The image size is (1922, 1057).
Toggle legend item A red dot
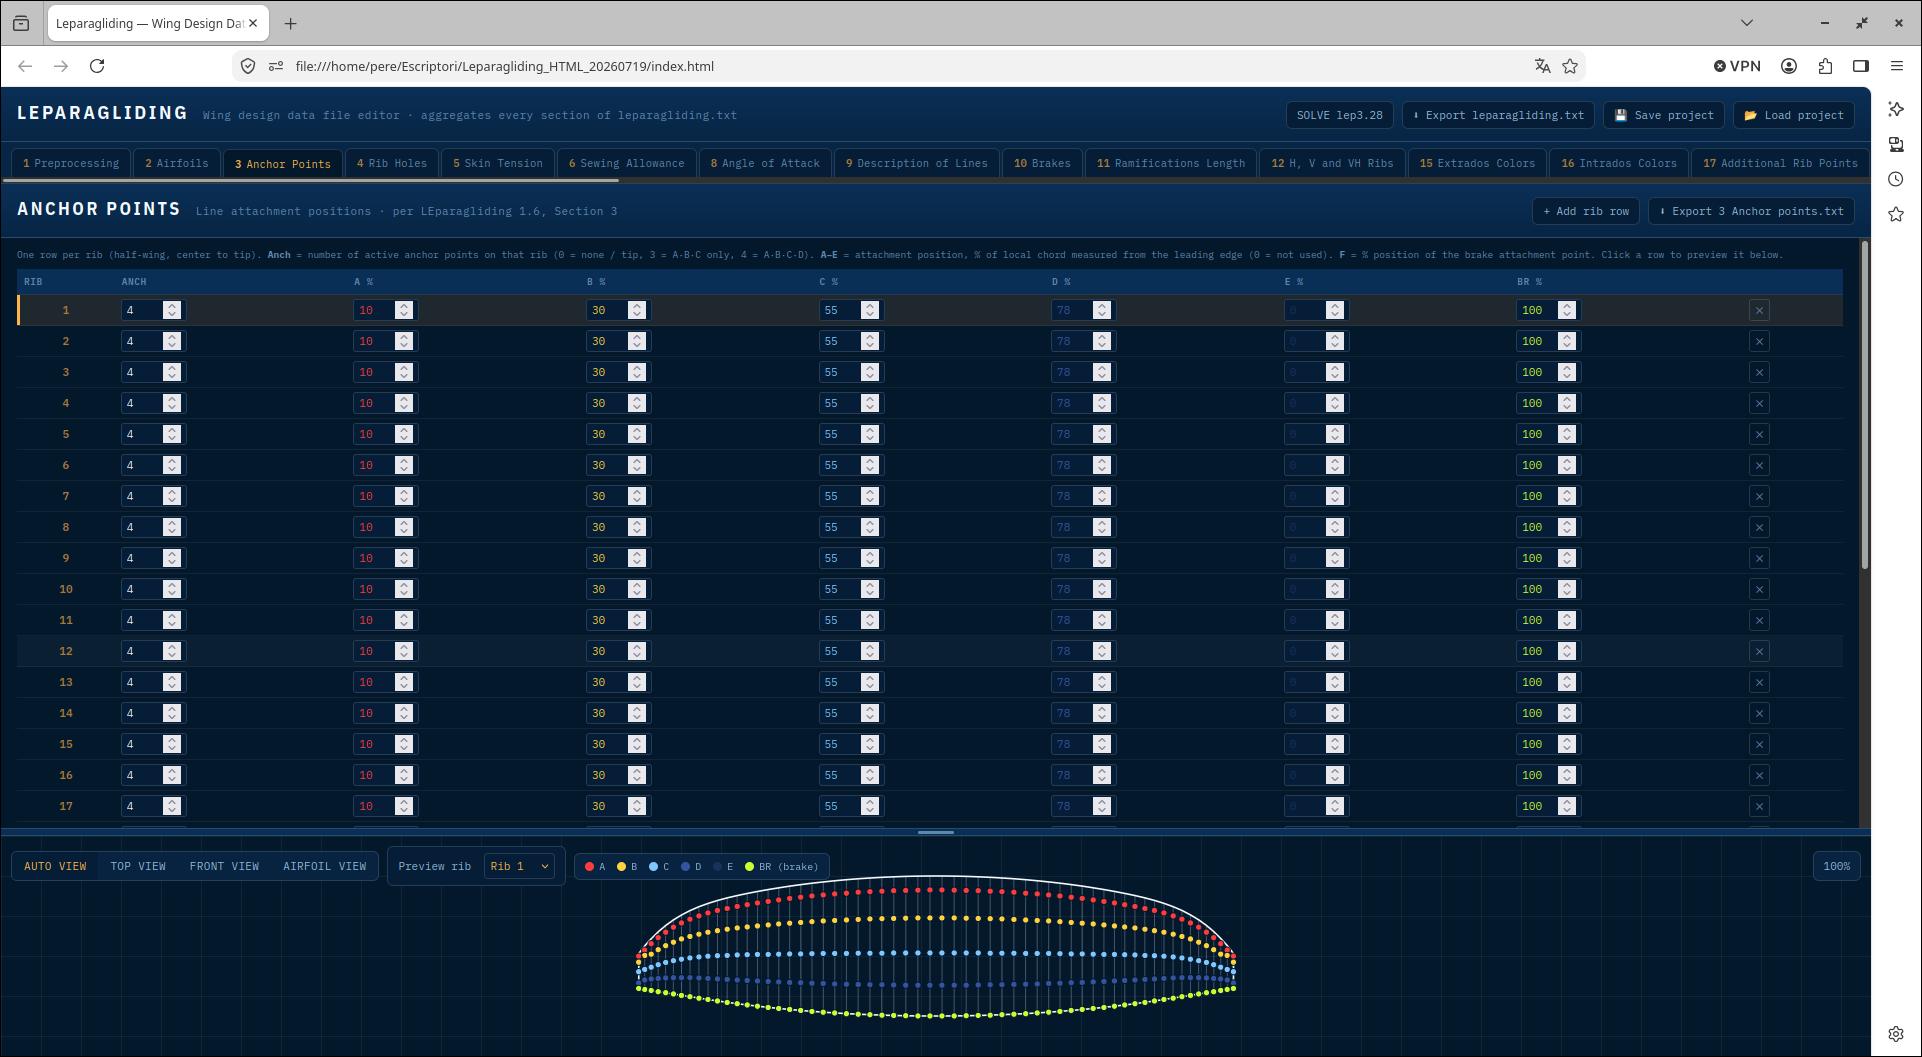[x=595, y=867]
